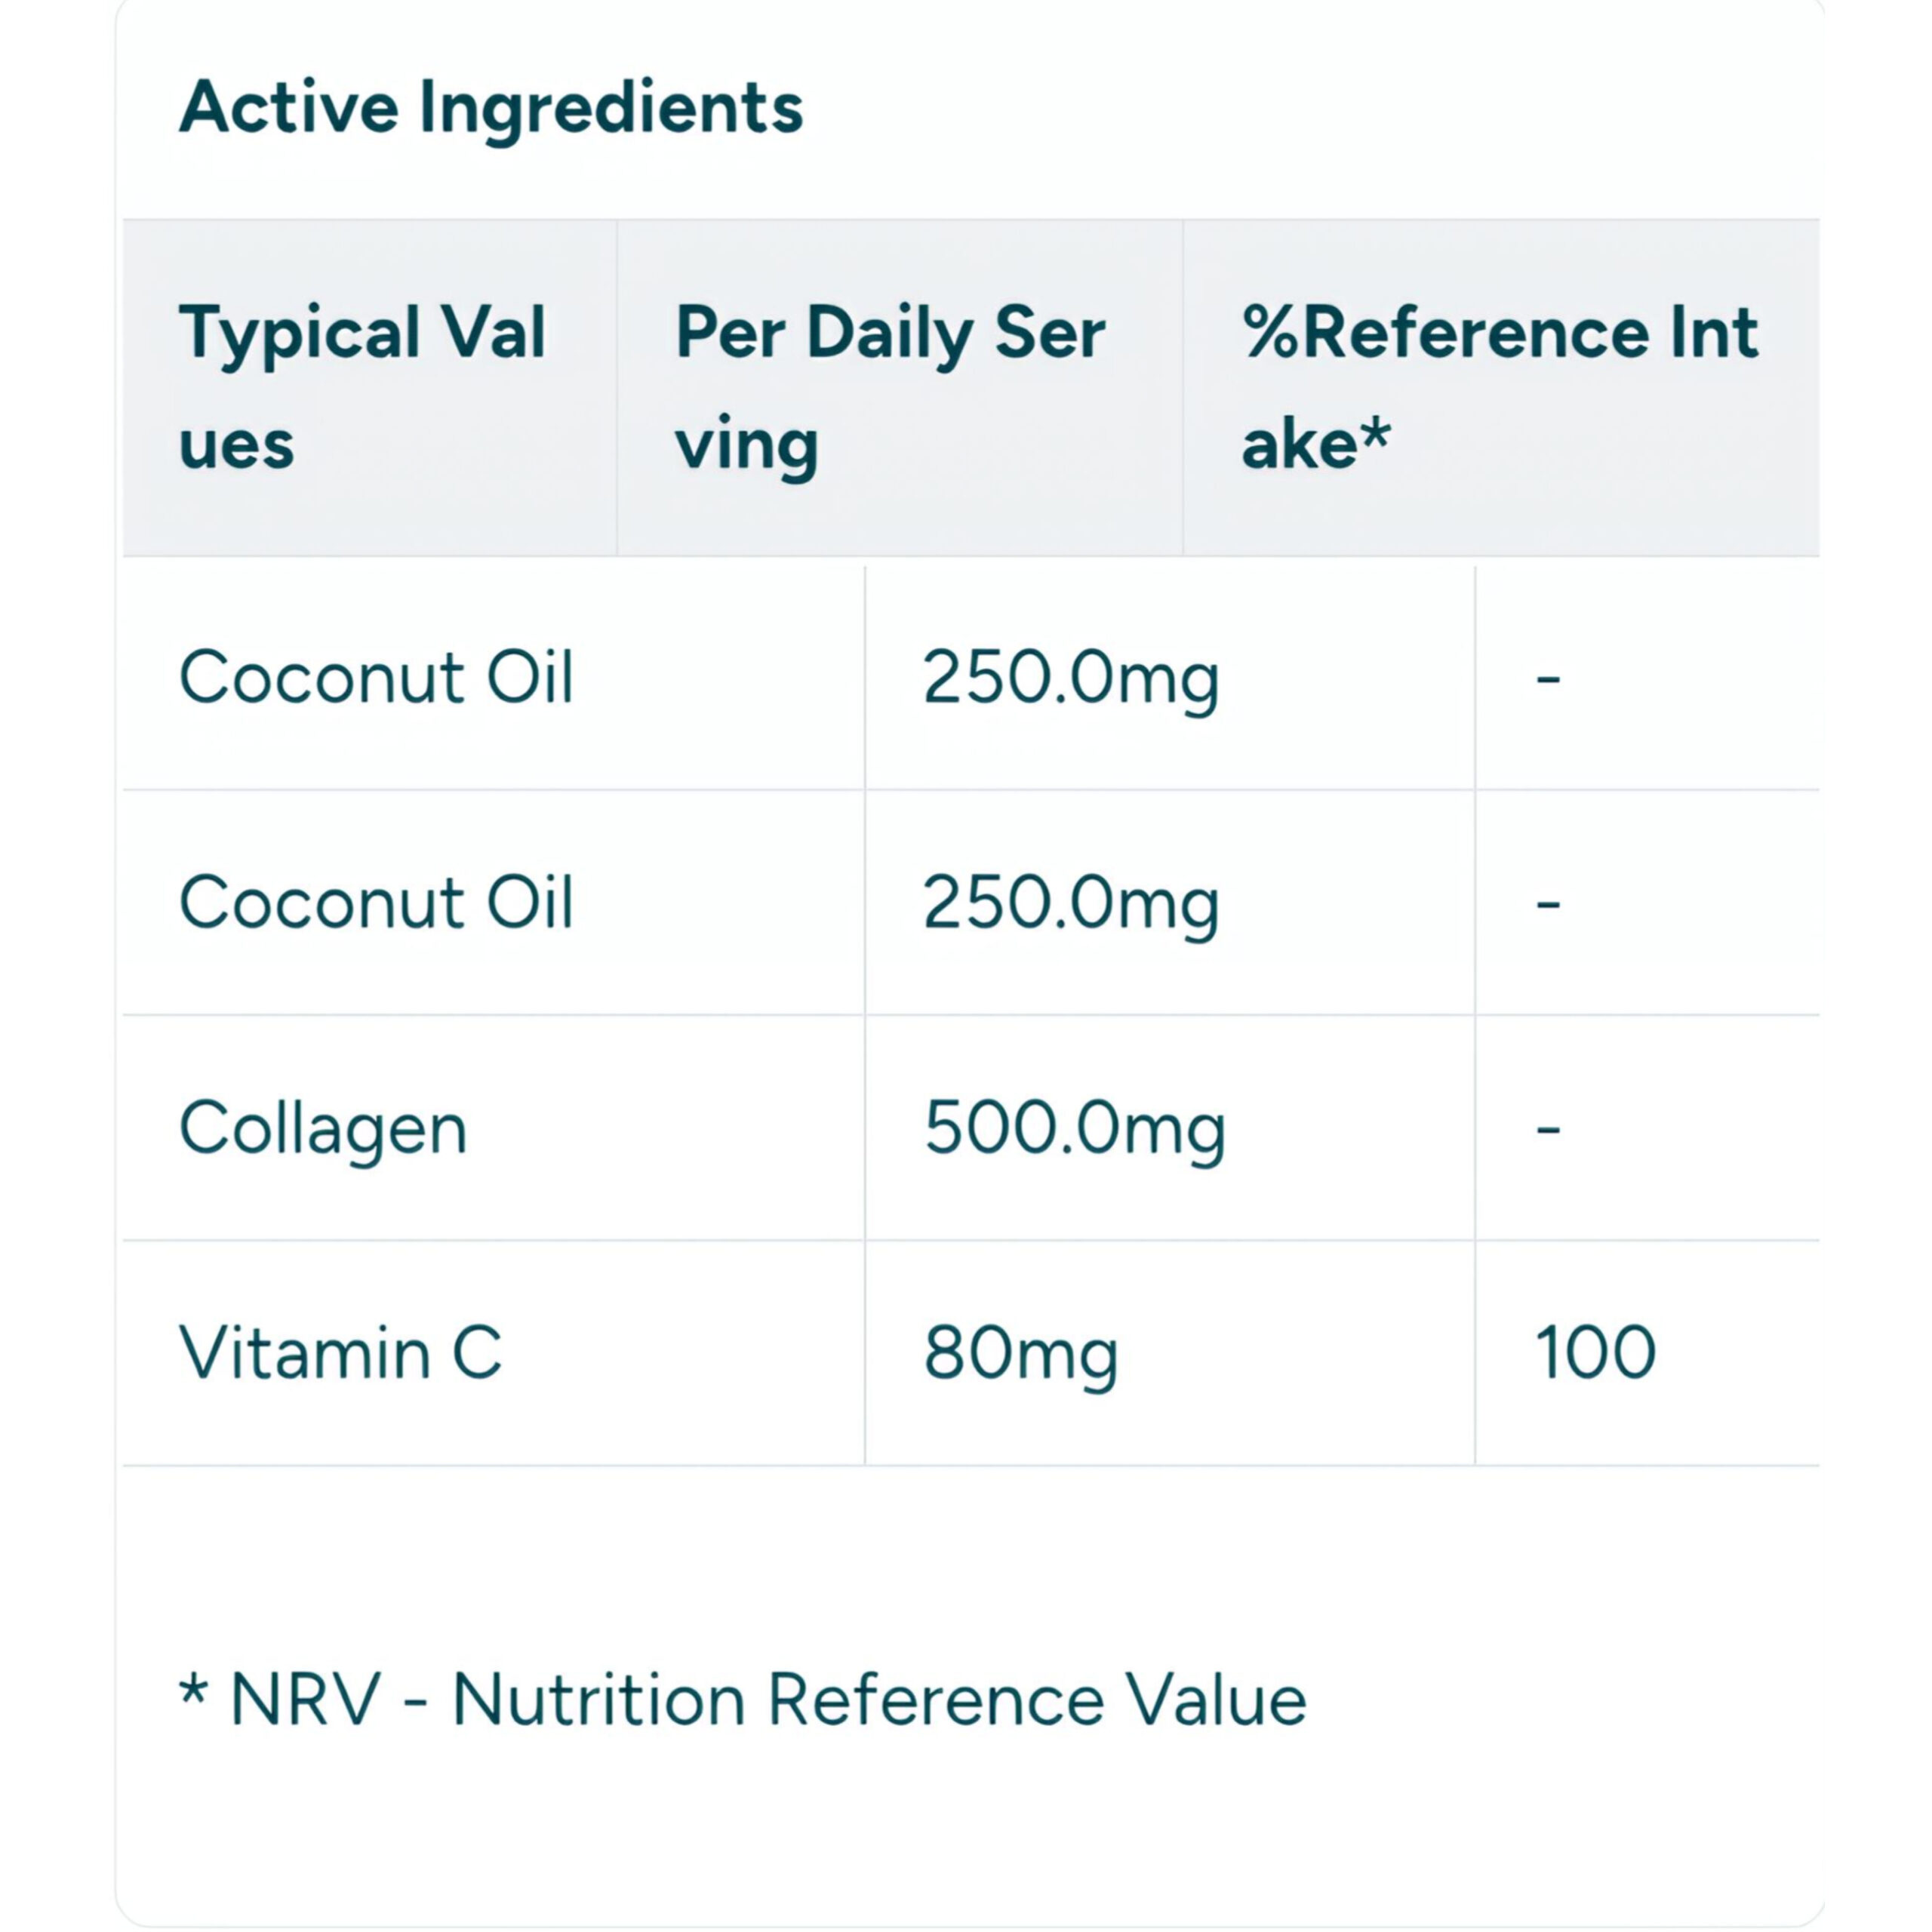Click the dash in the Collagen row
This screenshot has height=1932, width=1932.
[x=1548, y=1129]
